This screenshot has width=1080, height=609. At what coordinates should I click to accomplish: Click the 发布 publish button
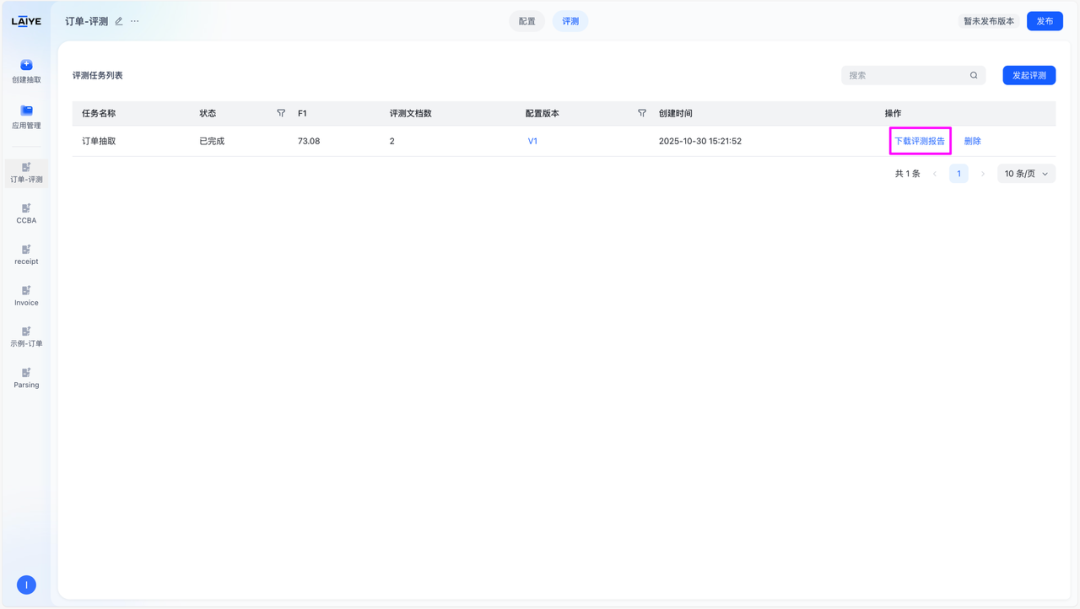tap(1044, 20)
